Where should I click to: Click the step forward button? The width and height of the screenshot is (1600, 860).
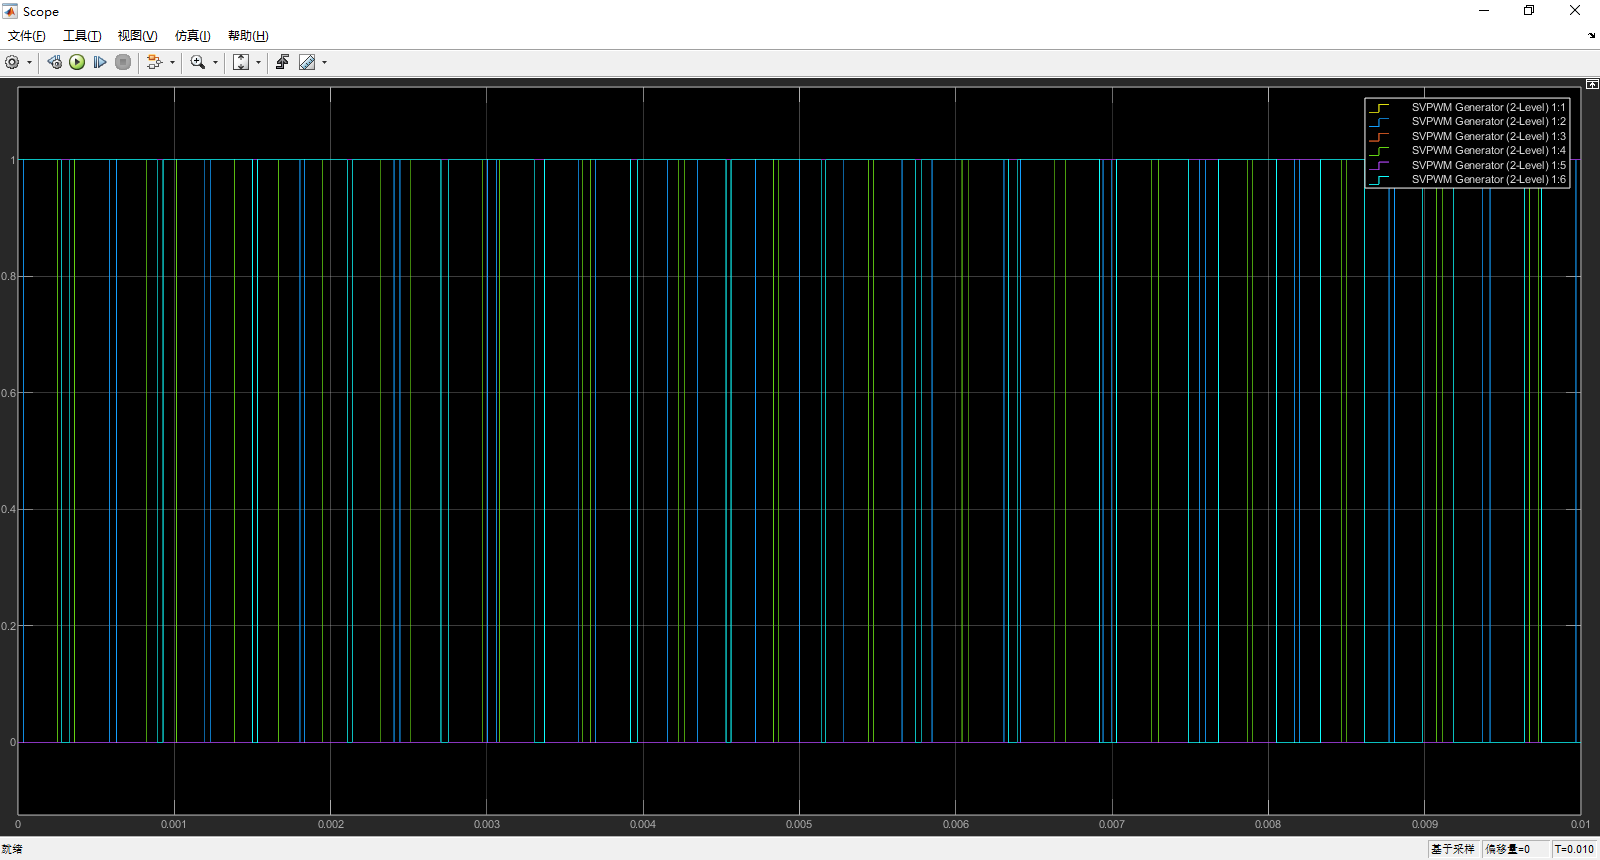tap(100, 62)
